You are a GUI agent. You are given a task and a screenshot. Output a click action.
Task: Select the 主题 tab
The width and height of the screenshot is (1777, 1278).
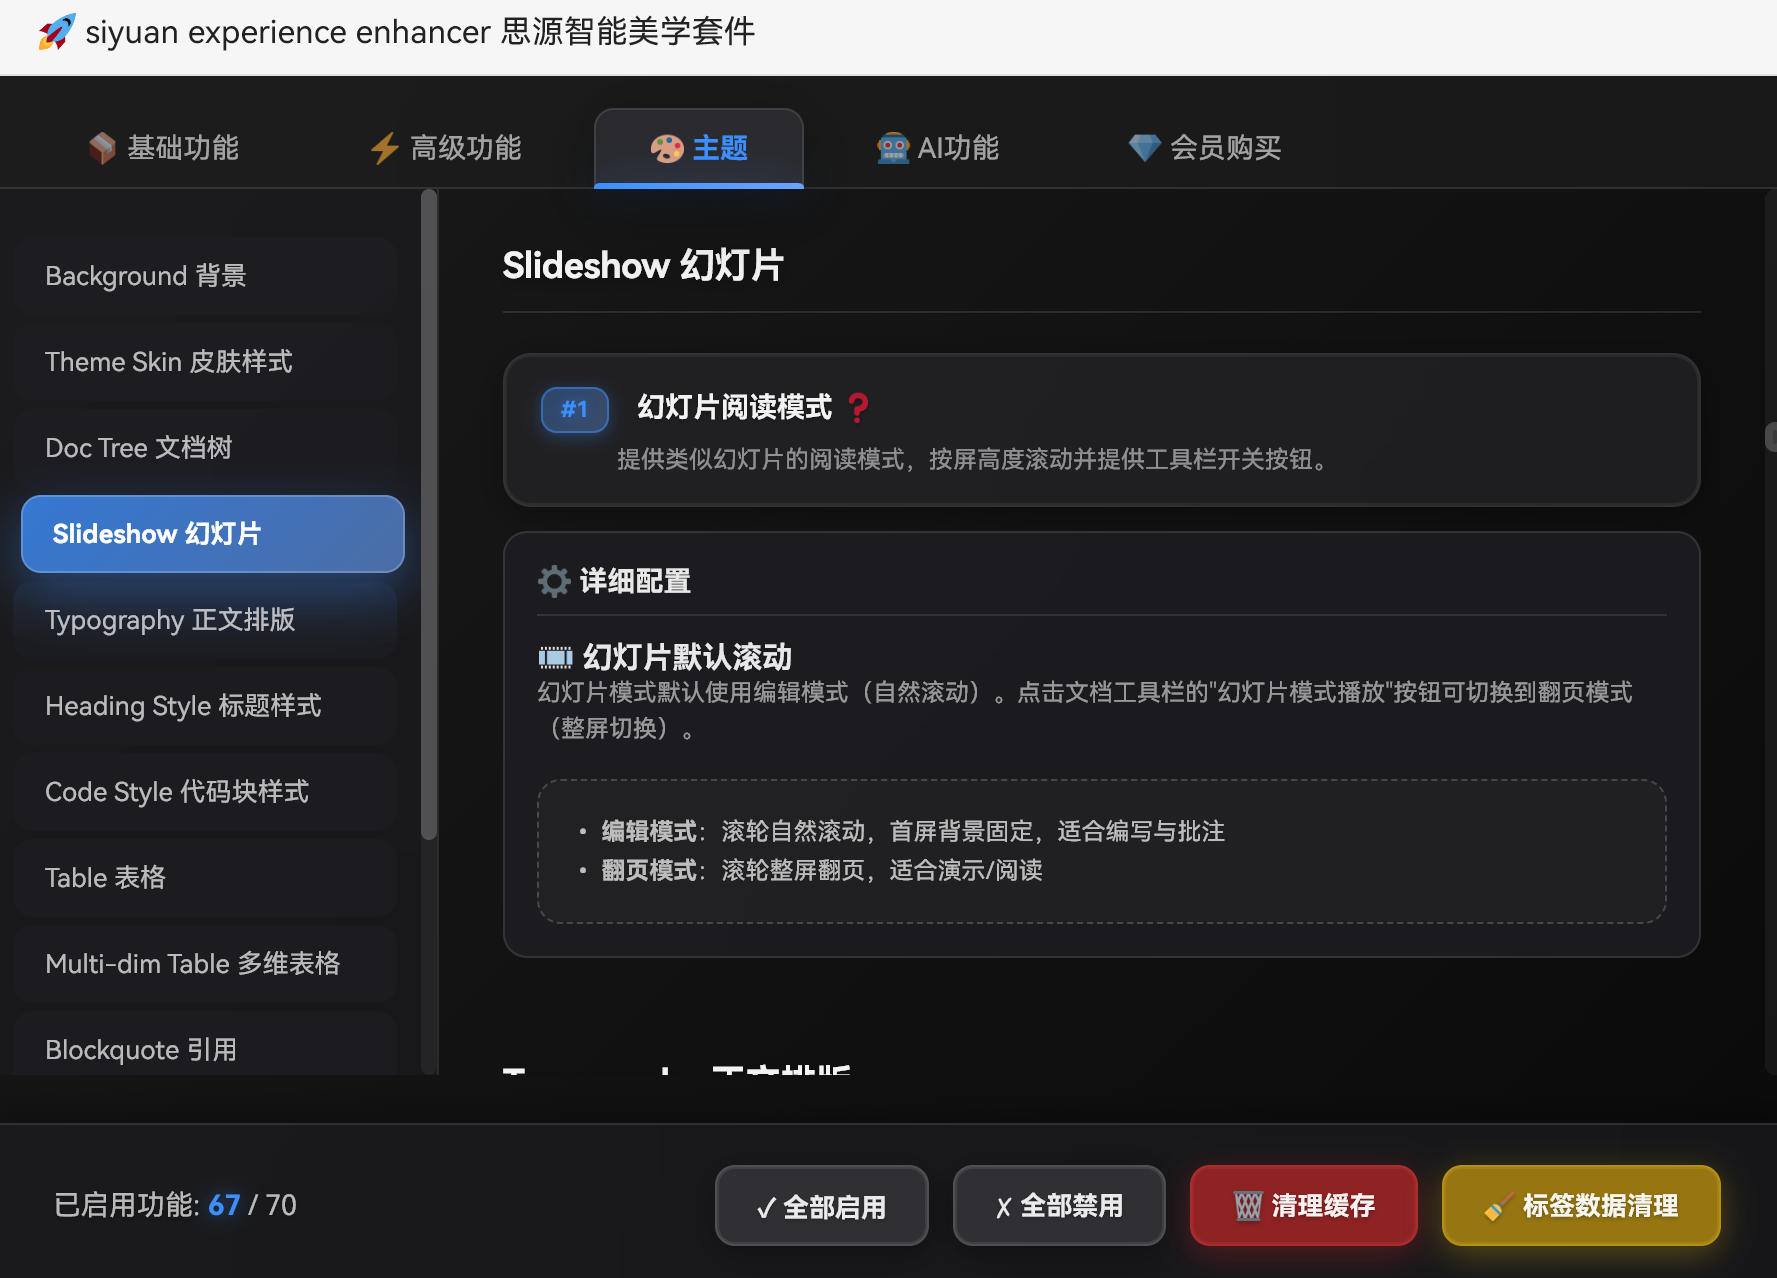click(699, 148)
